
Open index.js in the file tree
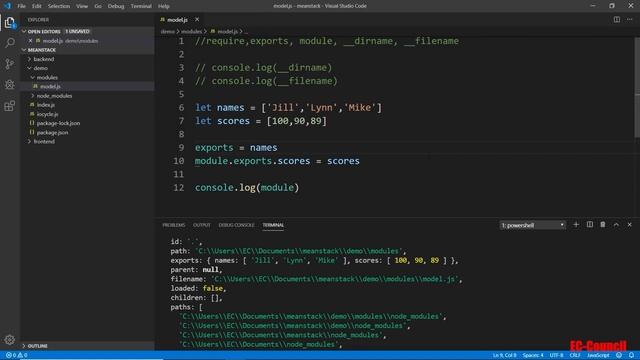point(46,105)
